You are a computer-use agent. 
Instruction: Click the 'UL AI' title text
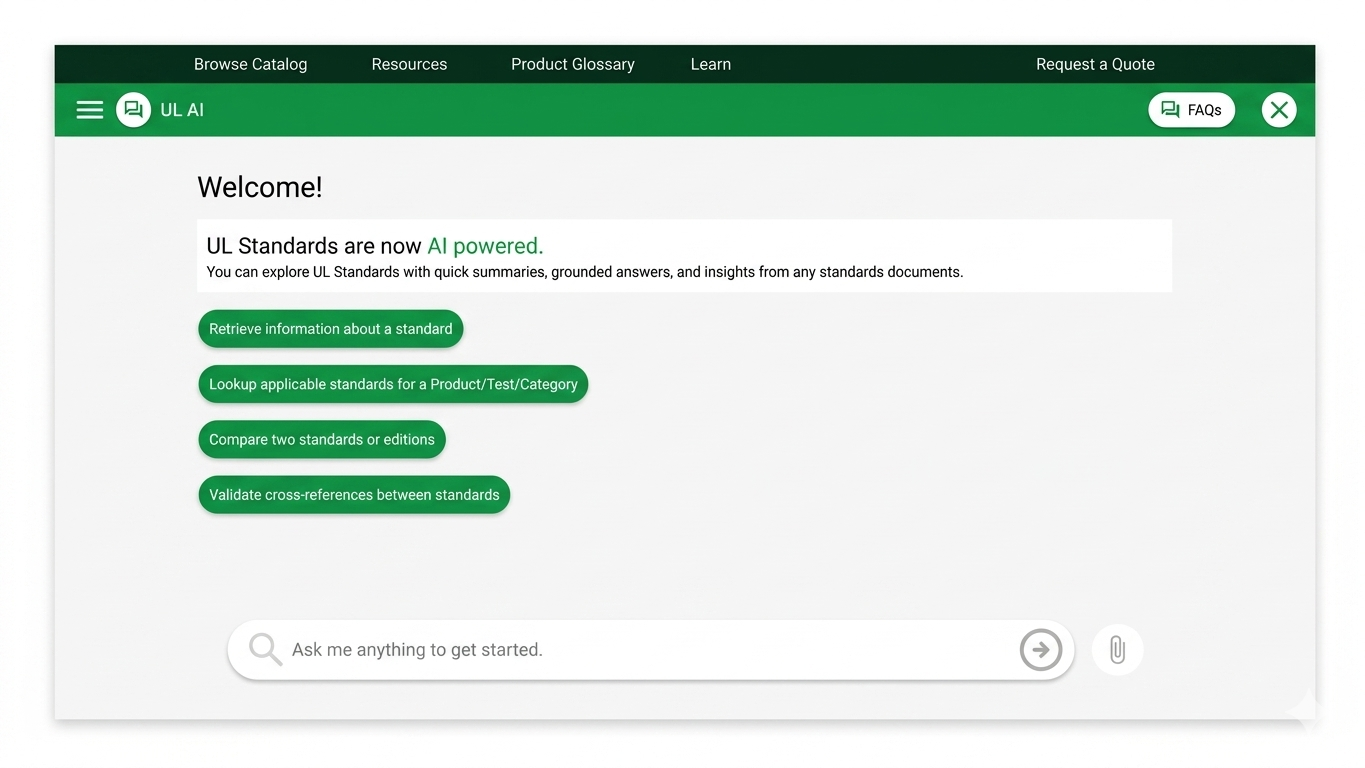[182, 110]
